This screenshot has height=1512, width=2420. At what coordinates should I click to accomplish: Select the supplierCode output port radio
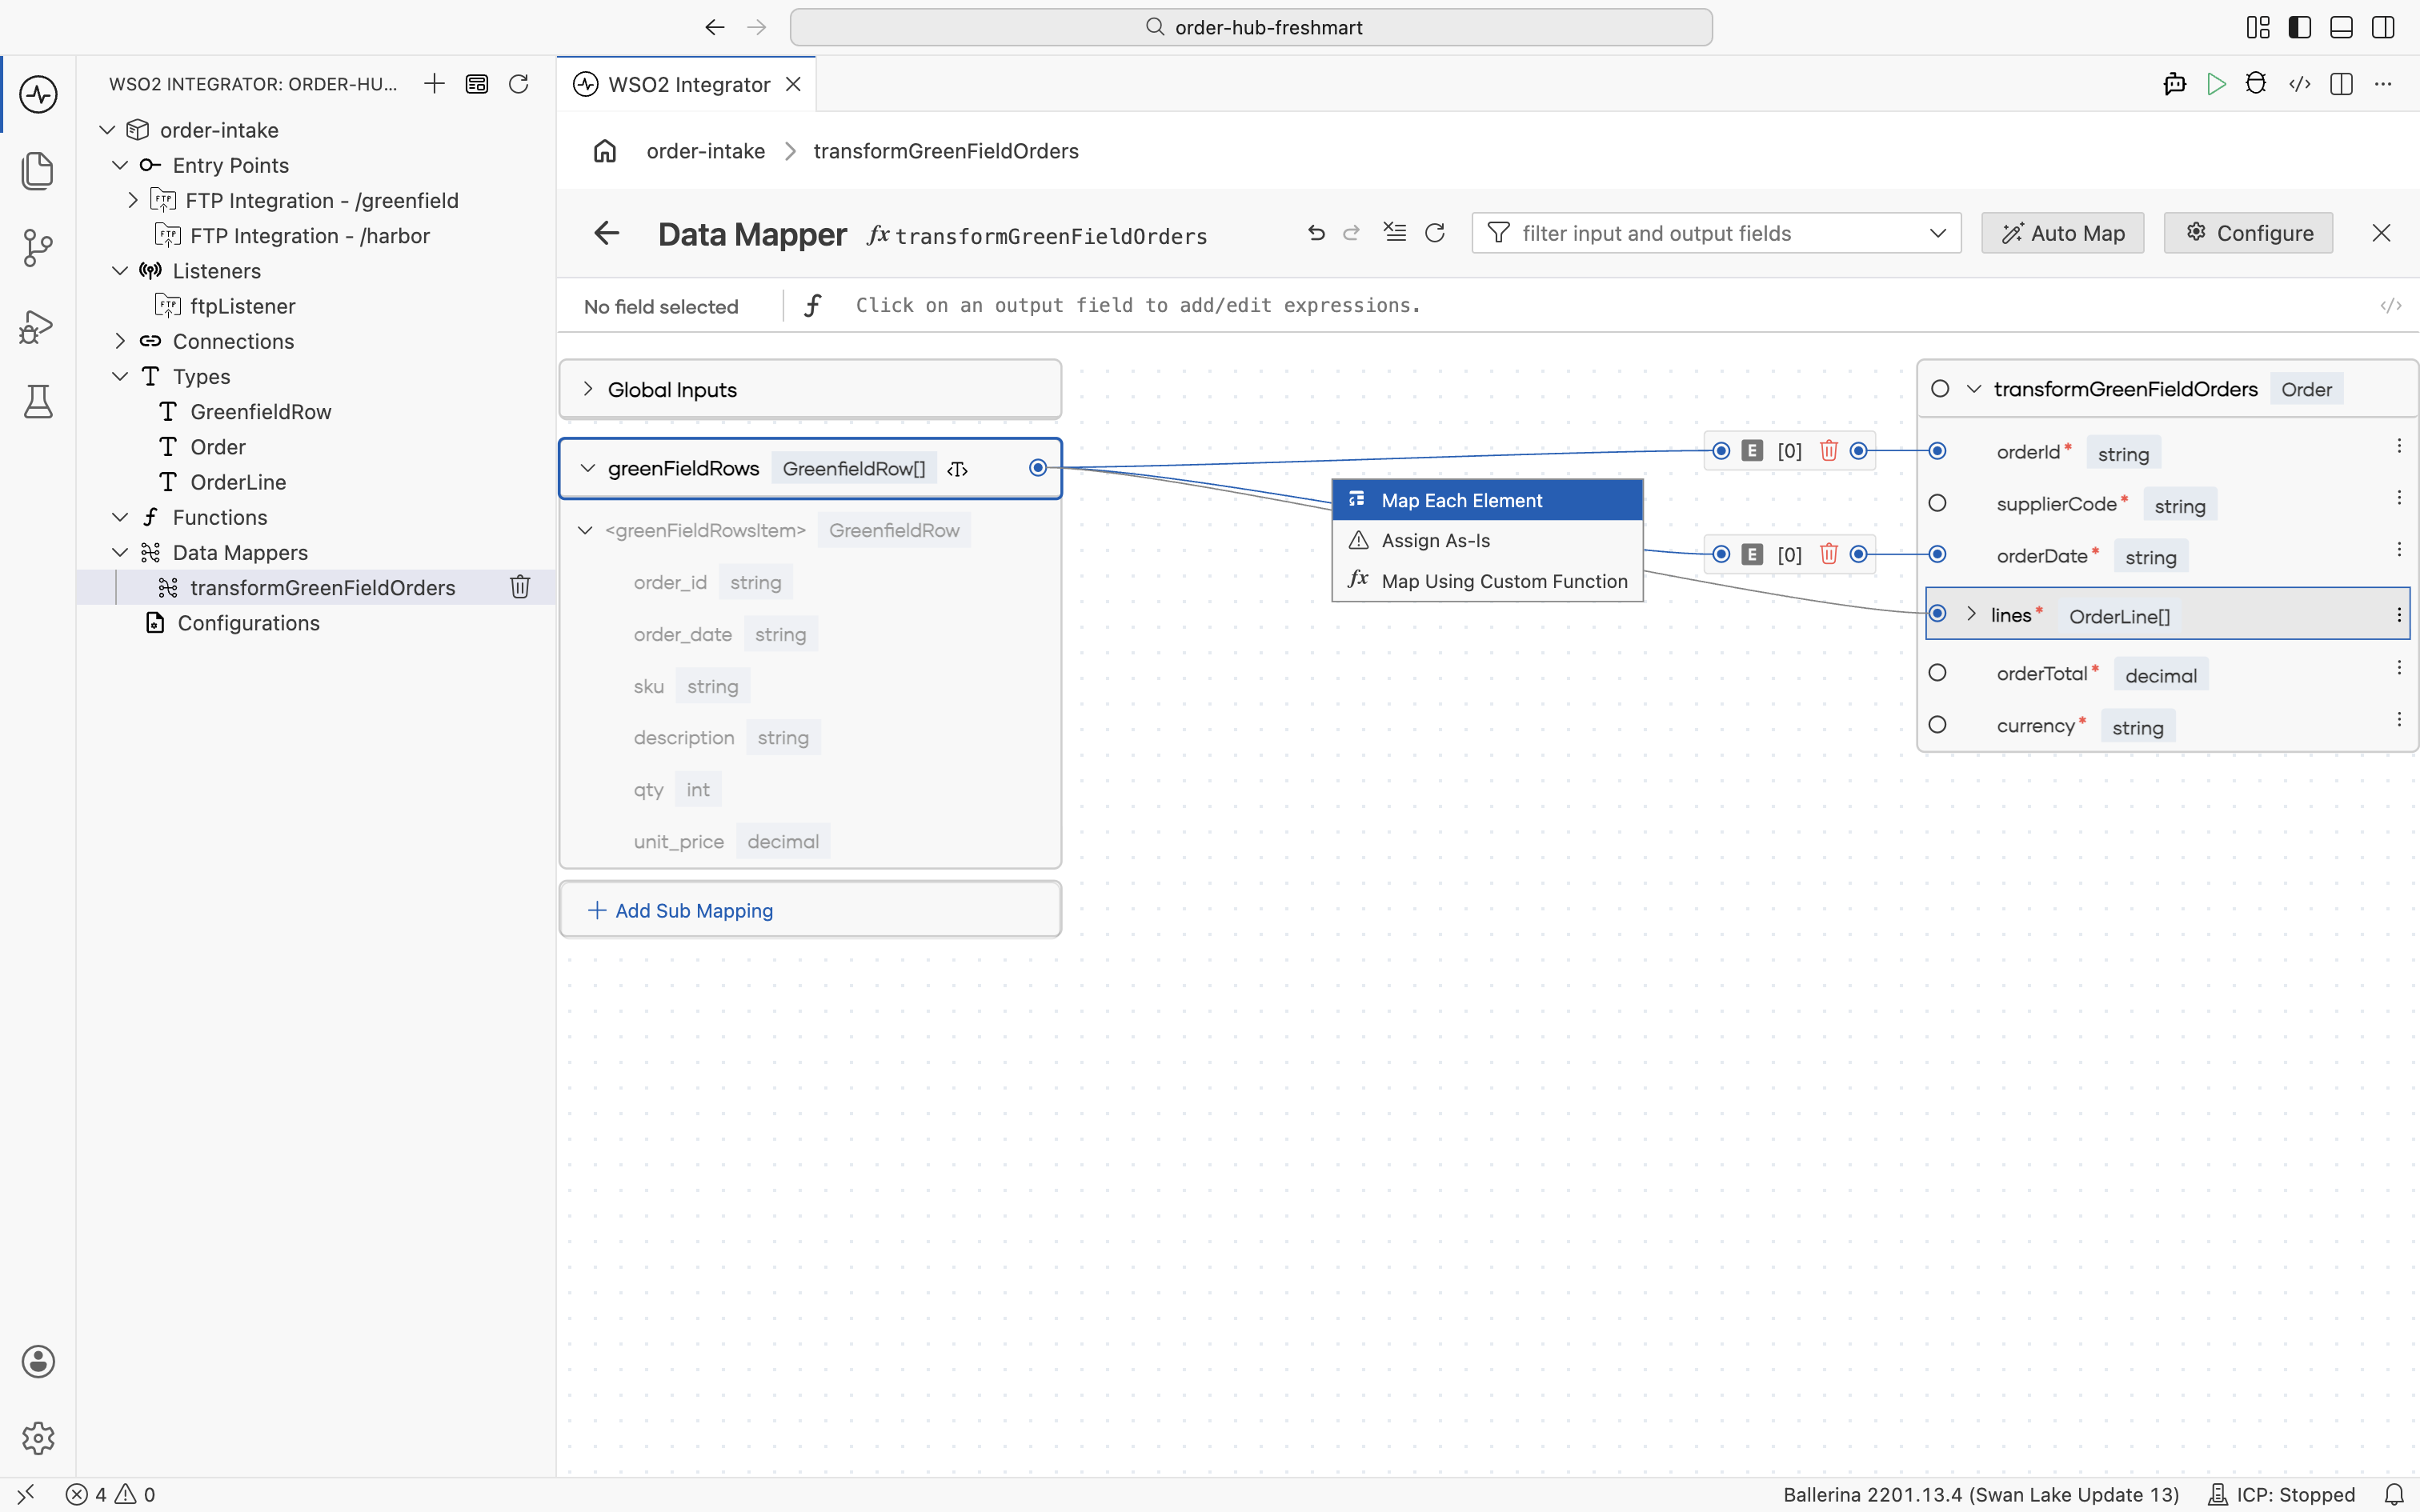click(x=1937, y=504)
